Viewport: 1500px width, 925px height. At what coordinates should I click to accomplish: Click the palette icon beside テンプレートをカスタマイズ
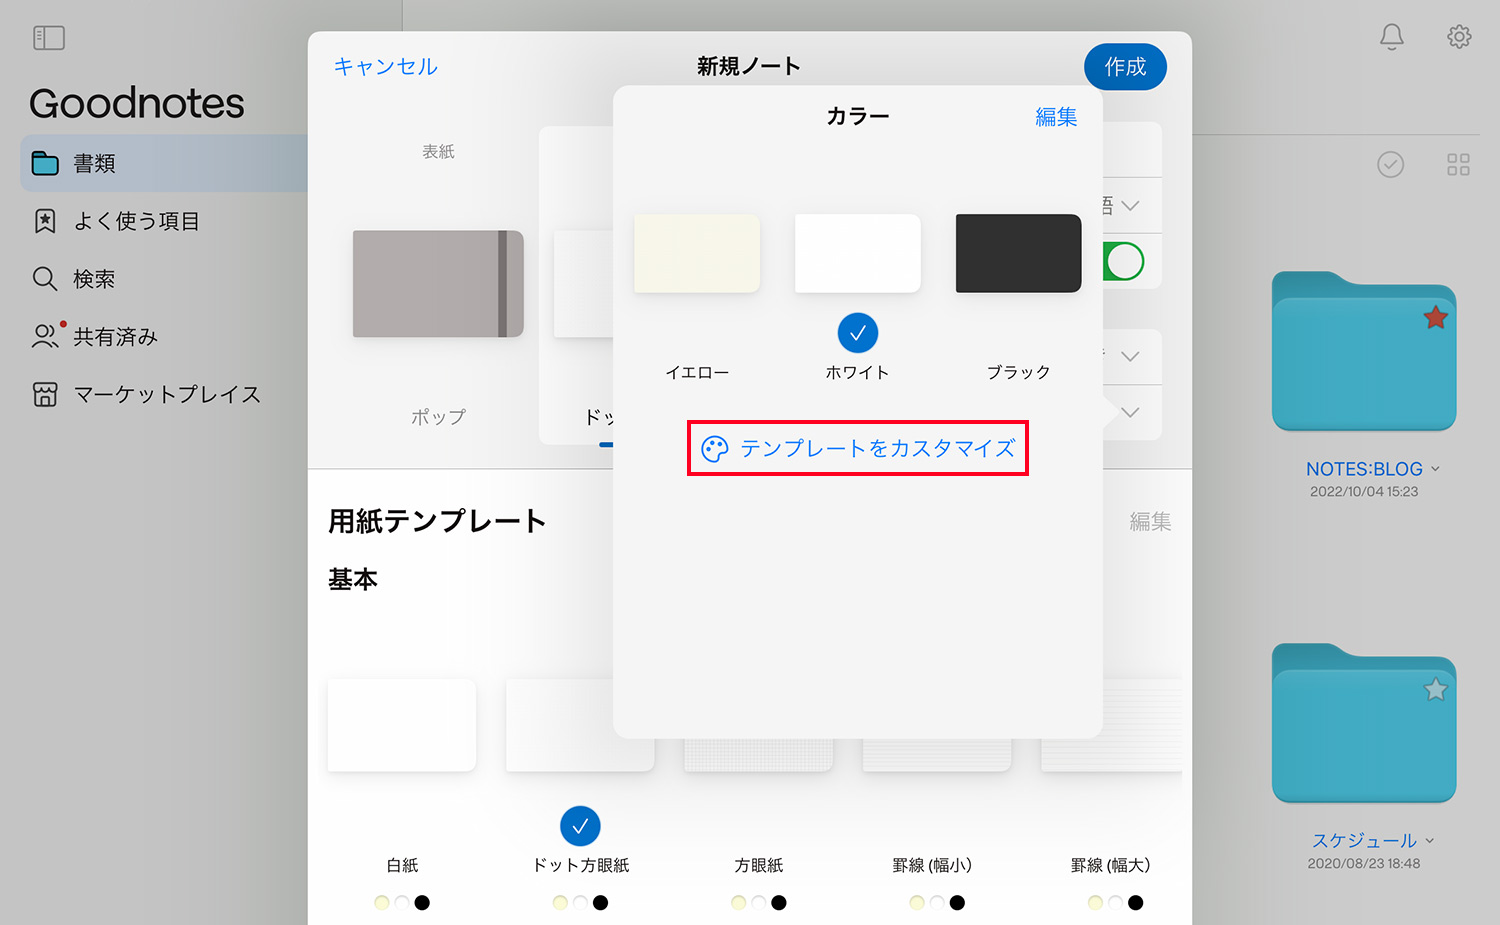pyautogui.click(x=715, y=449)
